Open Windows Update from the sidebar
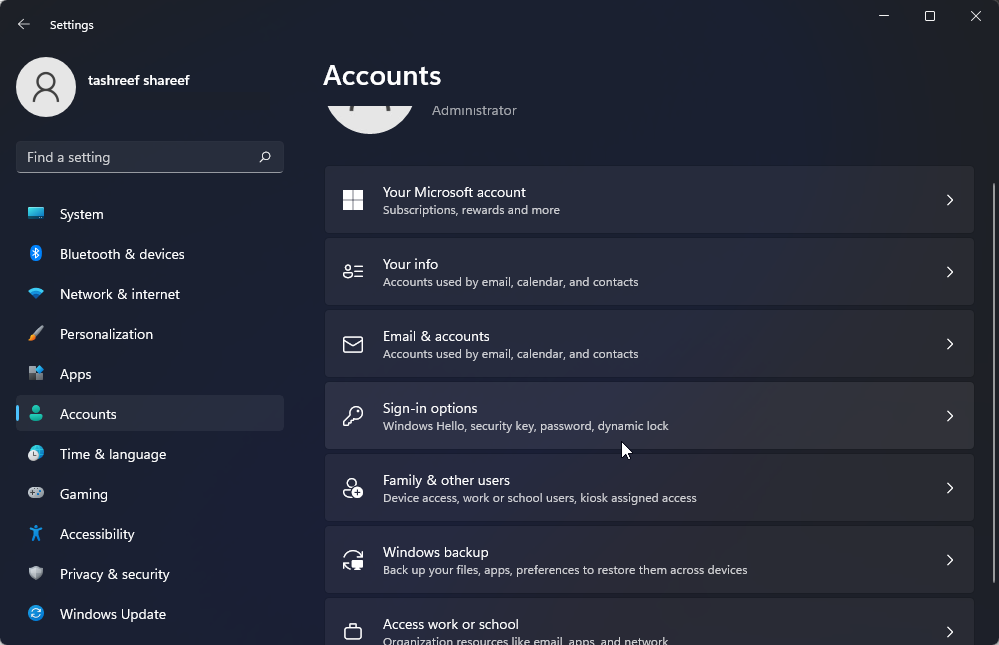Viewport: 999px width, 645px height. 112,614
